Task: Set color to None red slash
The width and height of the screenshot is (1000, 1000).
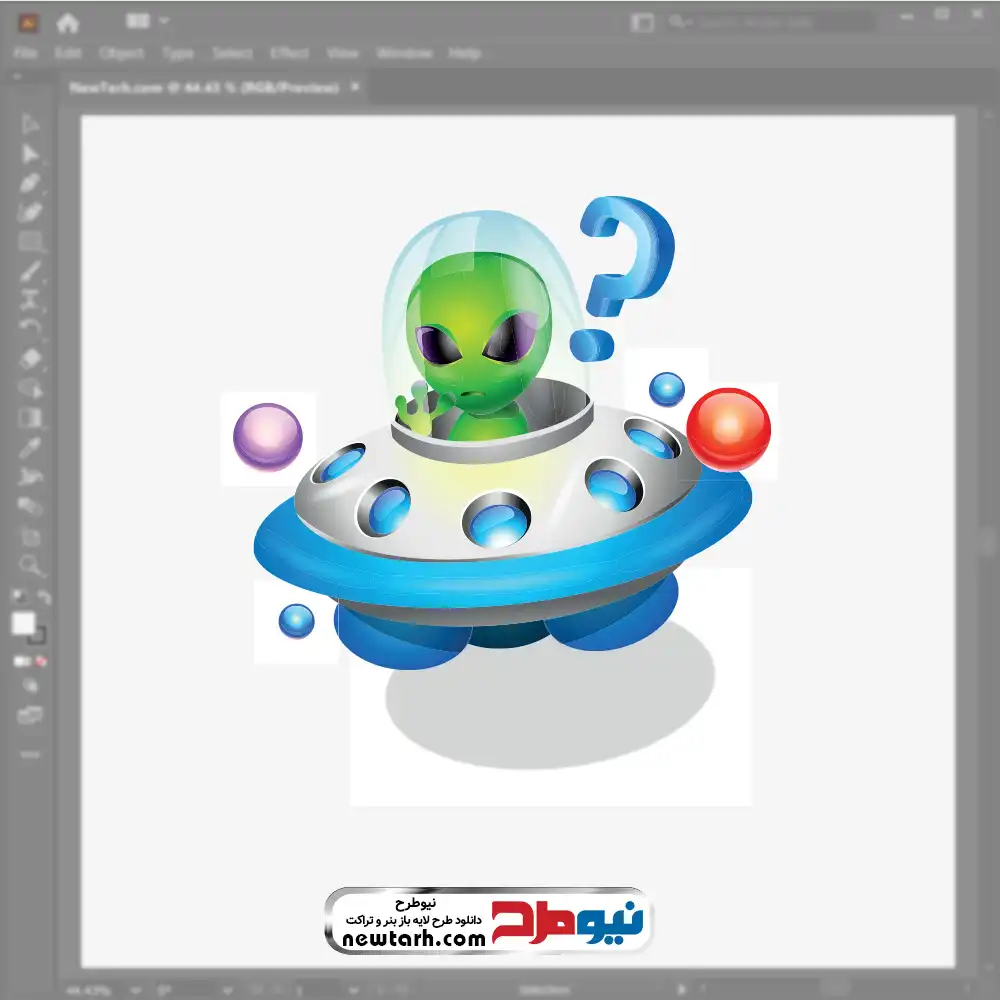Action: coord(41,661)
